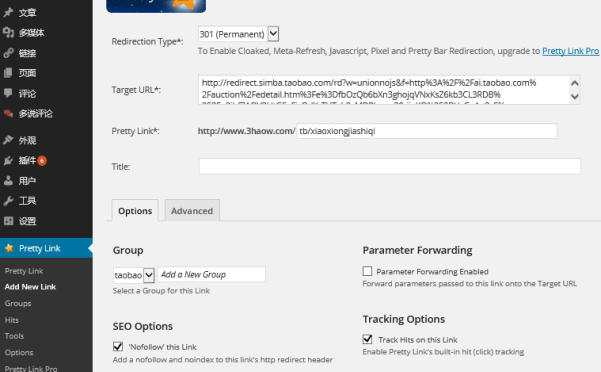The width and height of the screenshot is (601, 372).
Task: Click the star icon beside Pretty Link menu
Action: point(9,248)
